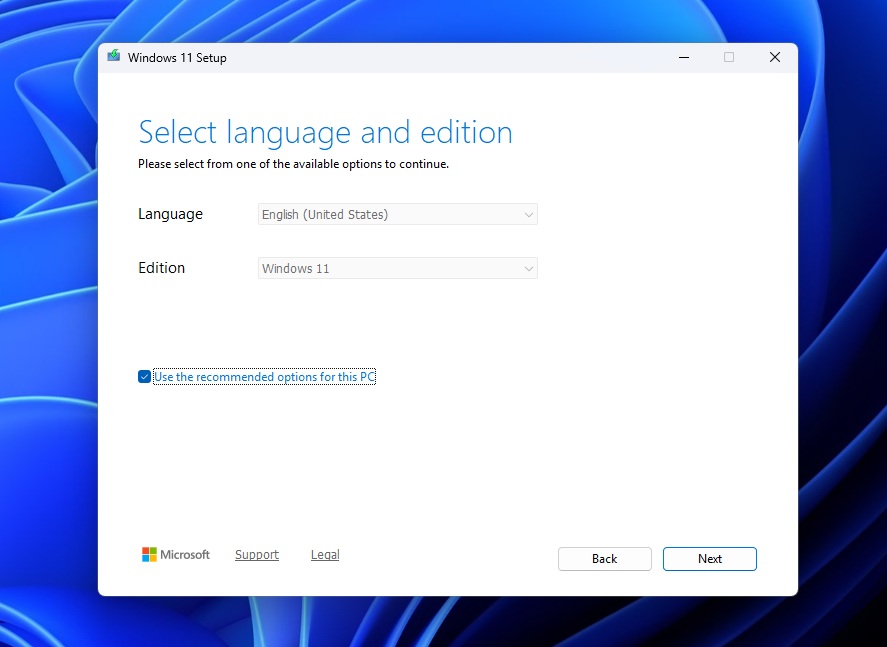Image resolution: width=887 pixels, height=647 pixels.
Task: Click the Edition dropdown chevron arrow
Action: (x=528, y=268)
